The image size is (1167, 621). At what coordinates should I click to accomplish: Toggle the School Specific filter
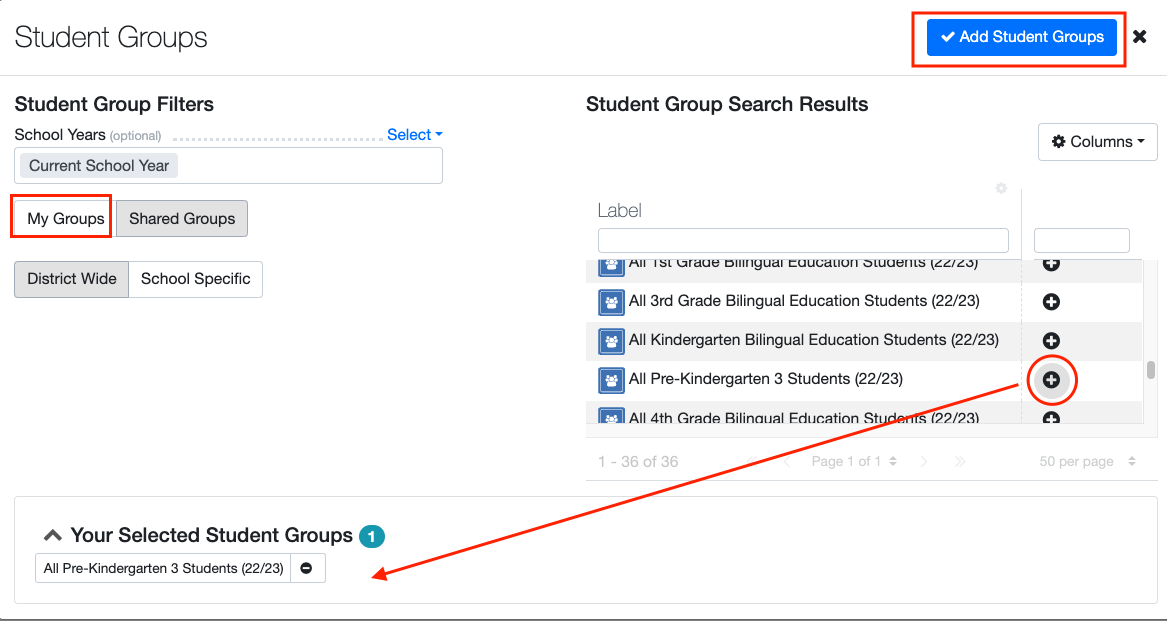[196, 279]
